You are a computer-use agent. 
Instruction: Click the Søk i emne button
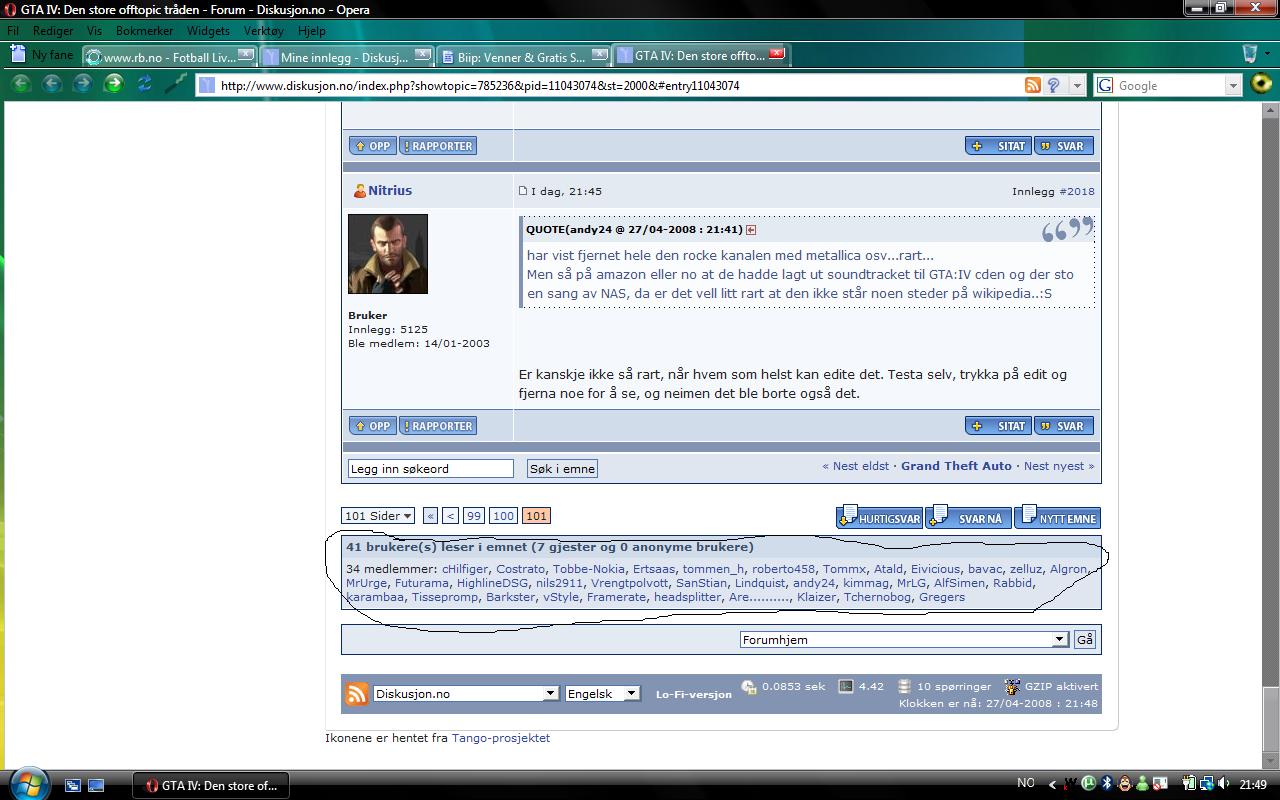pos(562,468)
